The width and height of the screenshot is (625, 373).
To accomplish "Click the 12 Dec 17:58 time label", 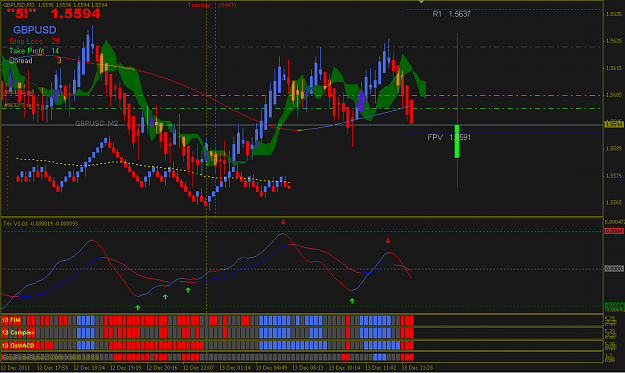I will point(53,367).
